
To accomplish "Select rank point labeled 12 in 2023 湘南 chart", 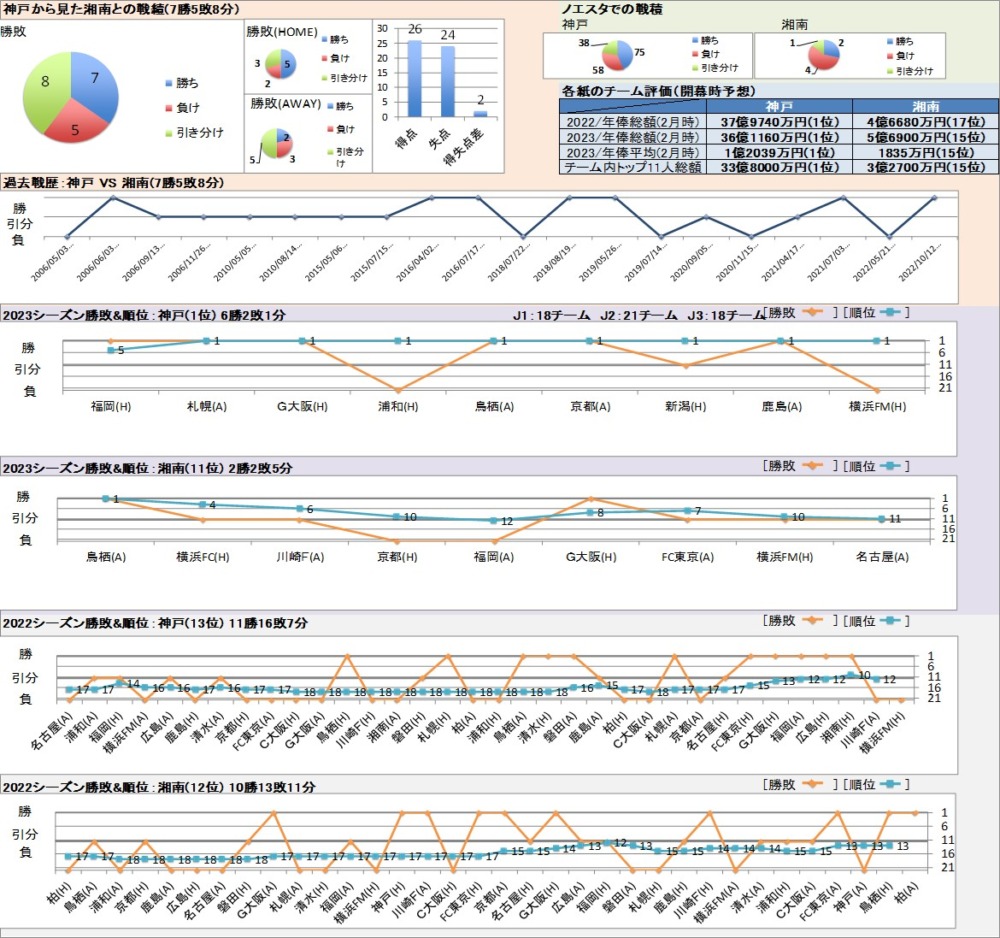I will tap(493, 521).
